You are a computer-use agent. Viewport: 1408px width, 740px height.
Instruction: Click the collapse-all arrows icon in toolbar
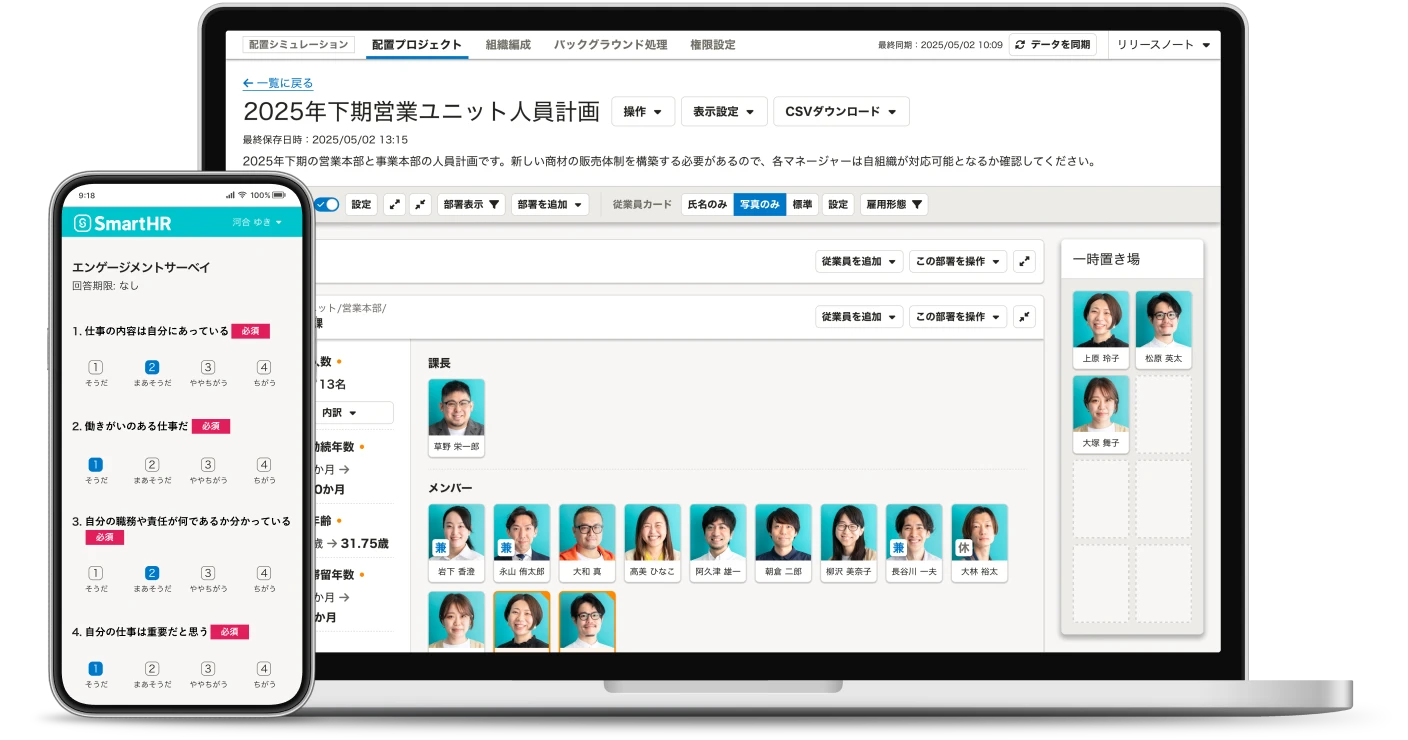coord(420,205)
